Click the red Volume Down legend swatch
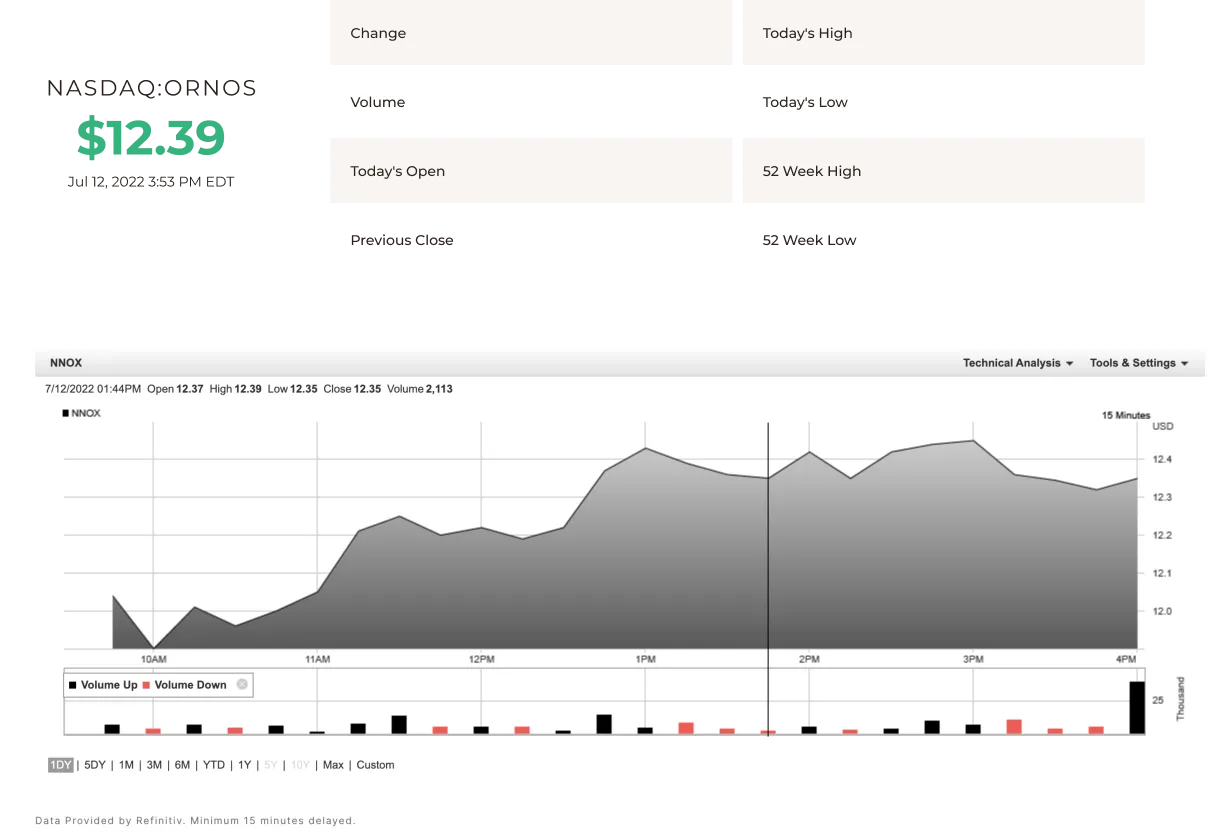1230x836 pixels. pyautogui.click(x=146, y=685)
